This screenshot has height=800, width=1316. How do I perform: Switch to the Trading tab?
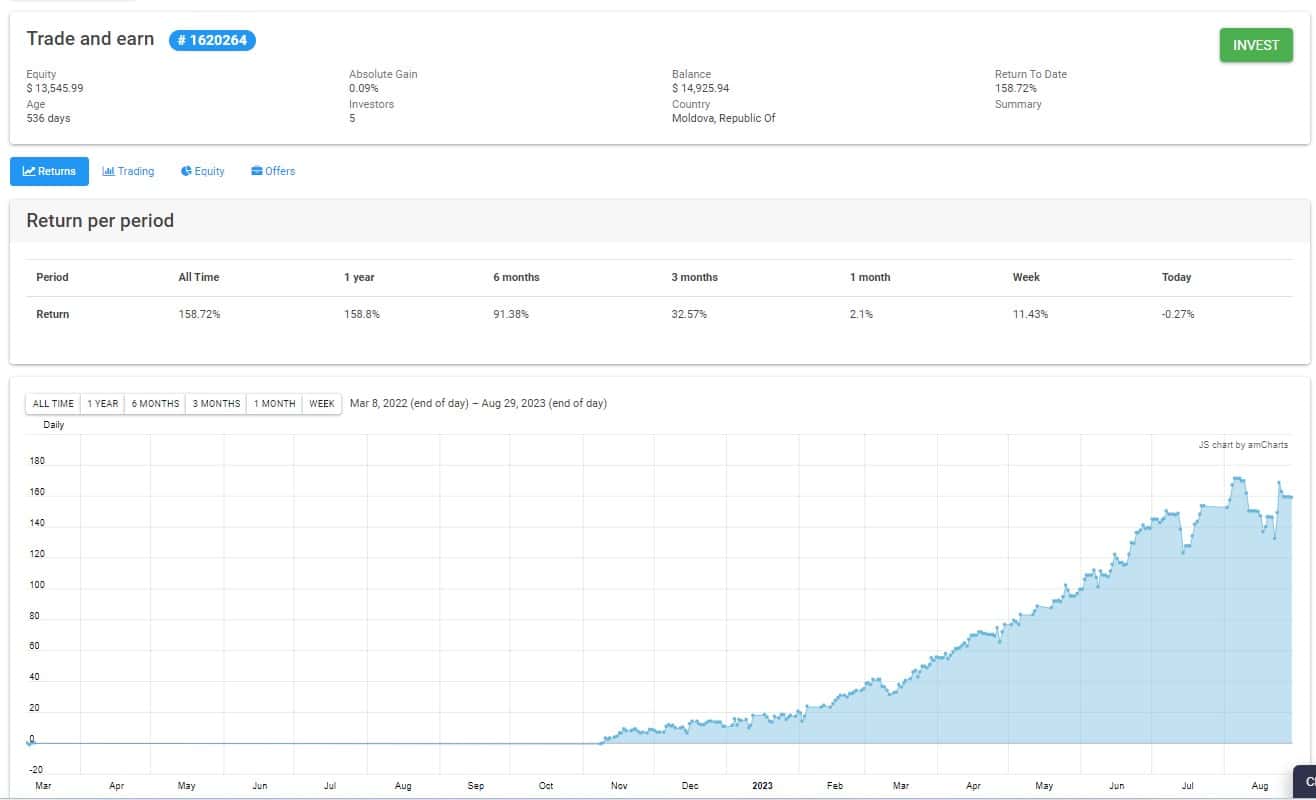[128, 171]
